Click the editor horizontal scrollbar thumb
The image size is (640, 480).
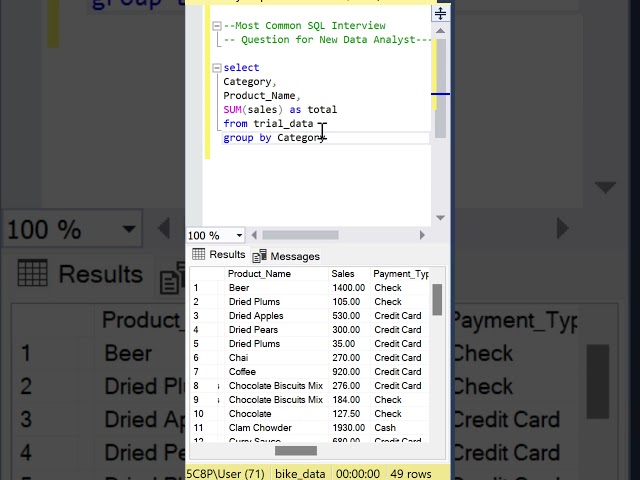[x=300, y=235]
